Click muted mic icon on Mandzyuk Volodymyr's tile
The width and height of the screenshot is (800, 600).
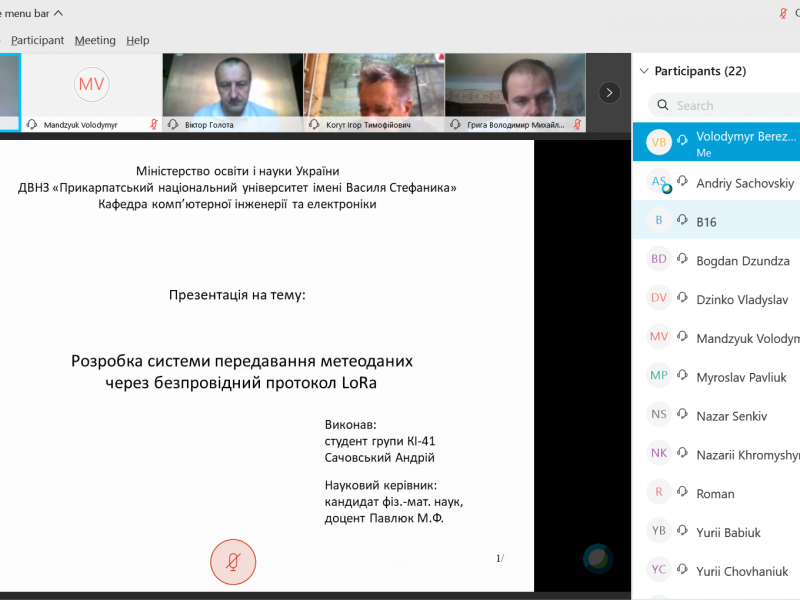click(x=153, y=125)
